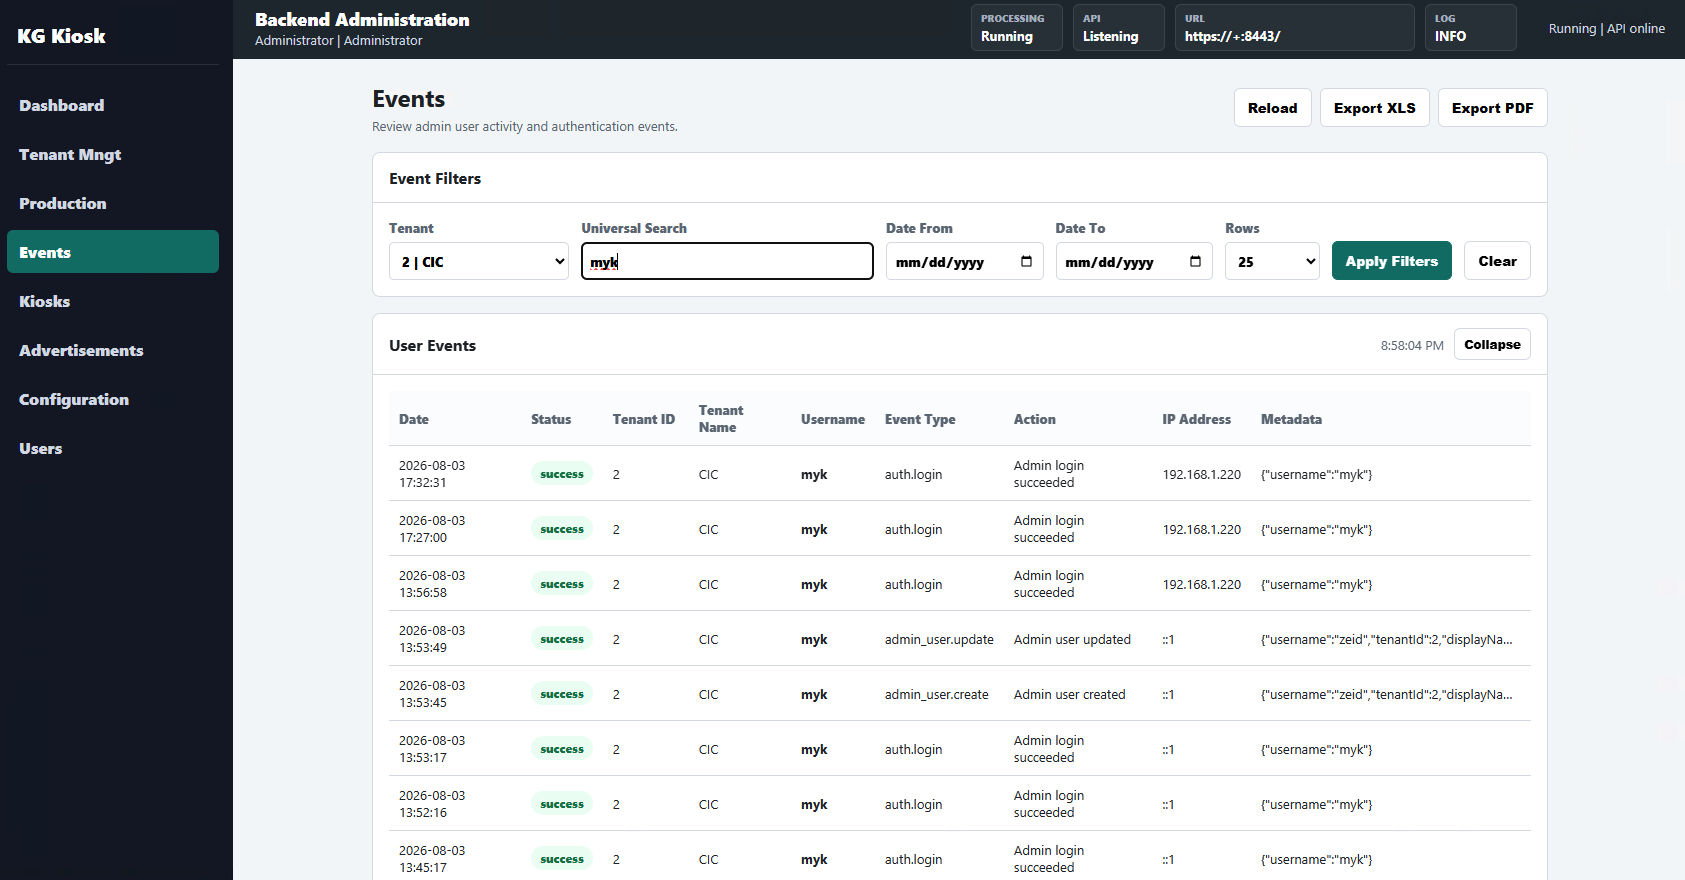This screenshot has width=1685, height=880.
Task: Navigate to Advertisements
Action: pyautogui.click(x=113, y=350)
